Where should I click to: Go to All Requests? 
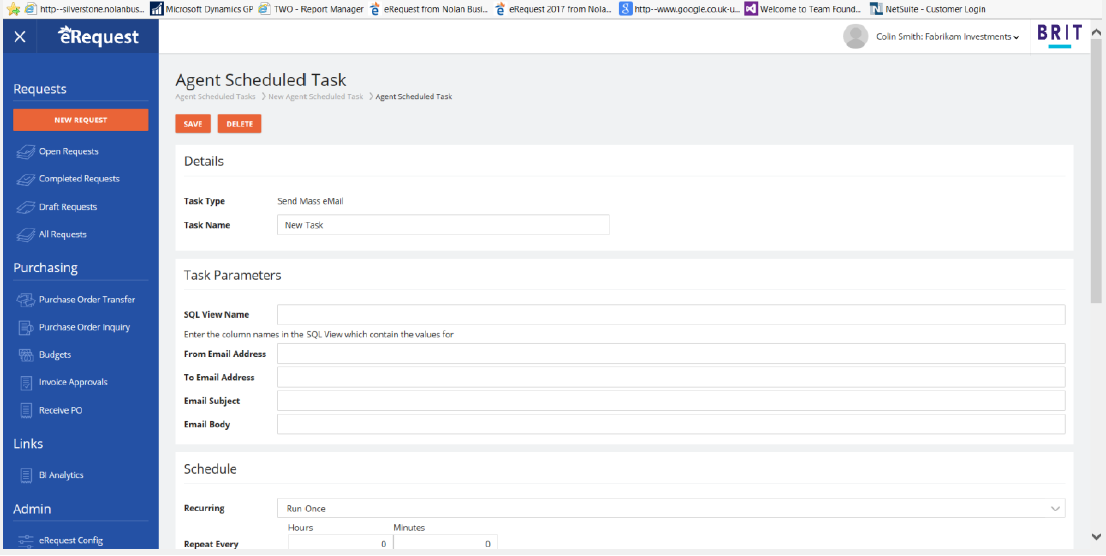(62, 234)
